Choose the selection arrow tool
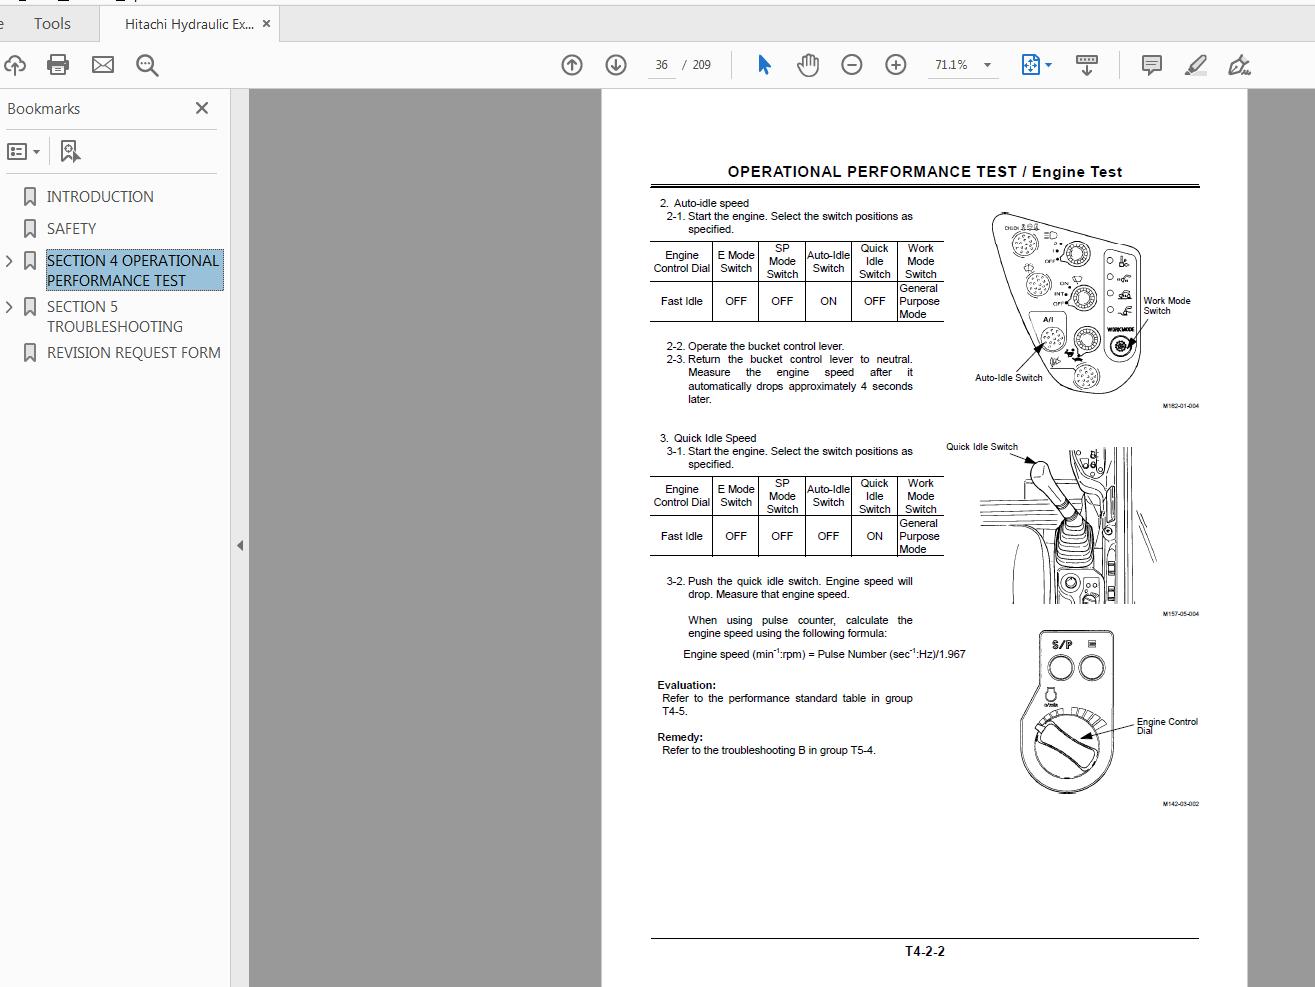 pyautogui.click(x=764, y=65)
